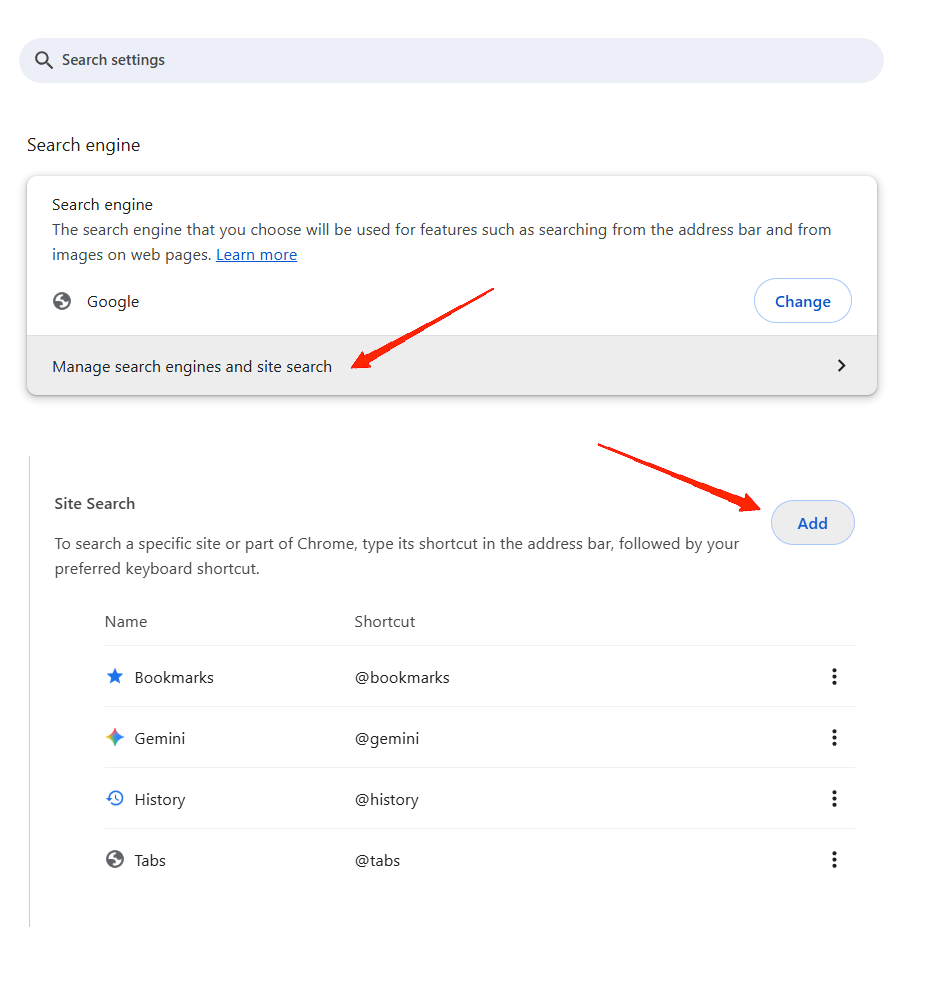The height and width of the screenshot is (983, 927).
Task: Open the Manage search engines row
Action: 450,366
